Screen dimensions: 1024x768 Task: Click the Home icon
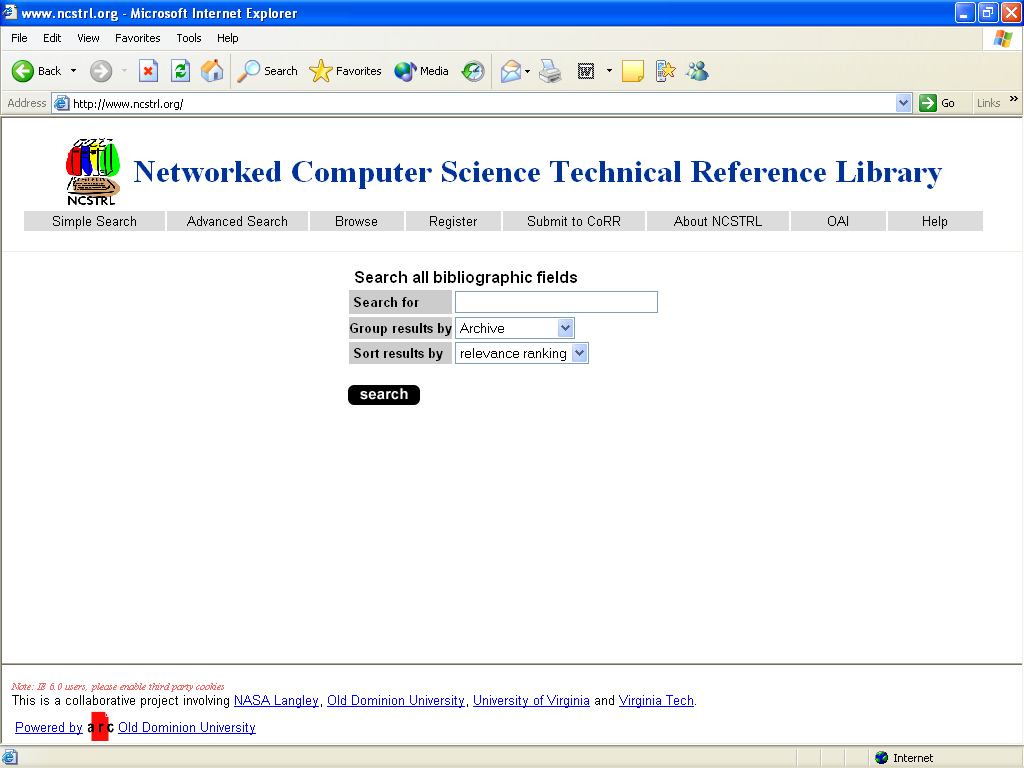click(x=211, y=71)
